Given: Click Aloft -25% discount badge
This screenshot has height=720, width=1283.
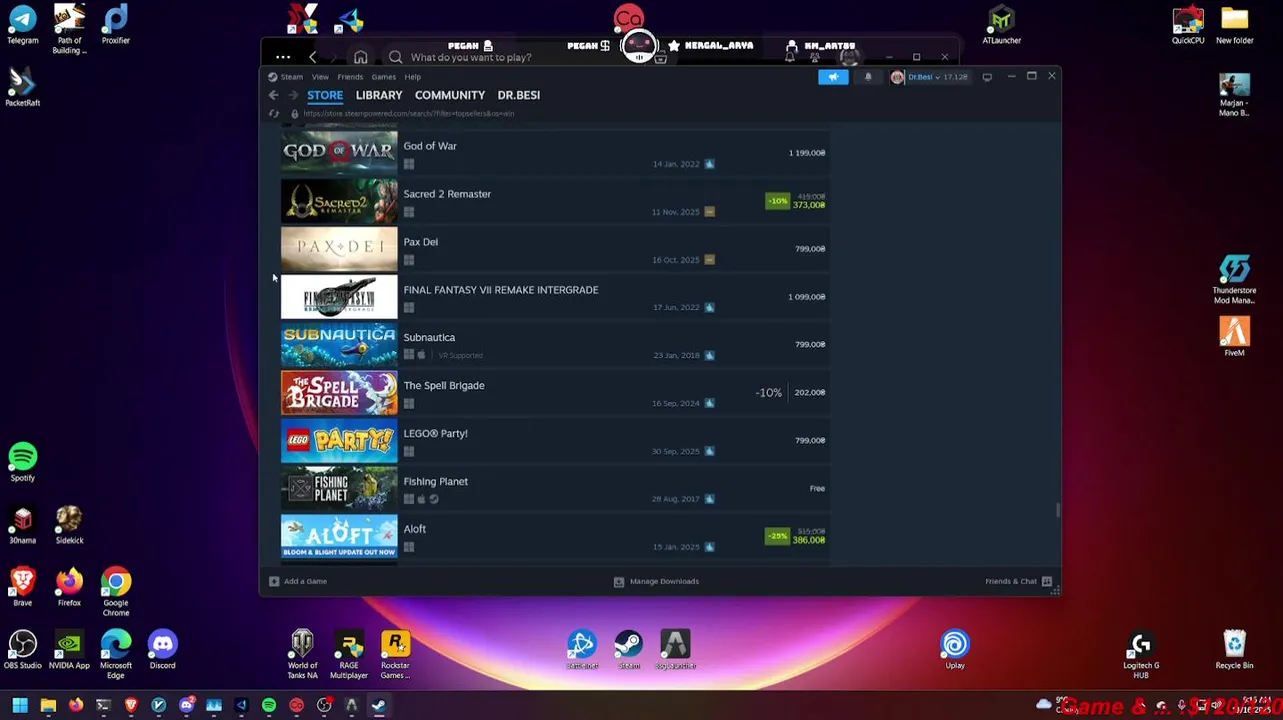Looking at the screenshot, I should (x=777, y=536).
